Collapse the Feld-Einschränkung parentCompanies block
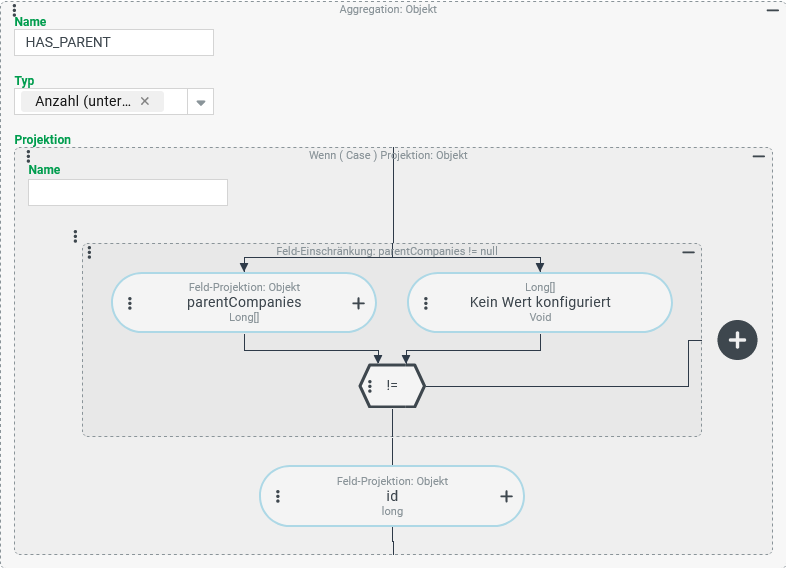 pos(688,252)
